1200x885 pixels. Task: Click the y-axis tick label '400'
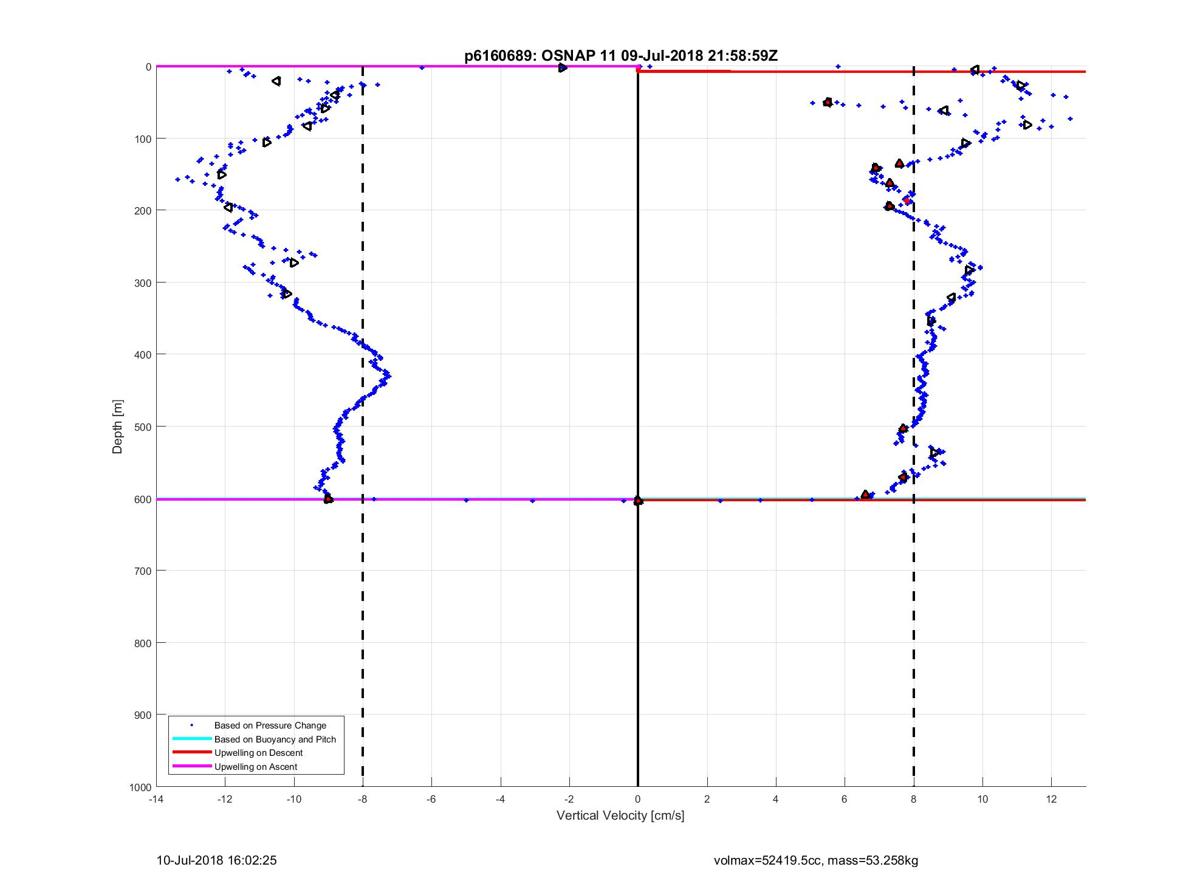pos(142,355)
